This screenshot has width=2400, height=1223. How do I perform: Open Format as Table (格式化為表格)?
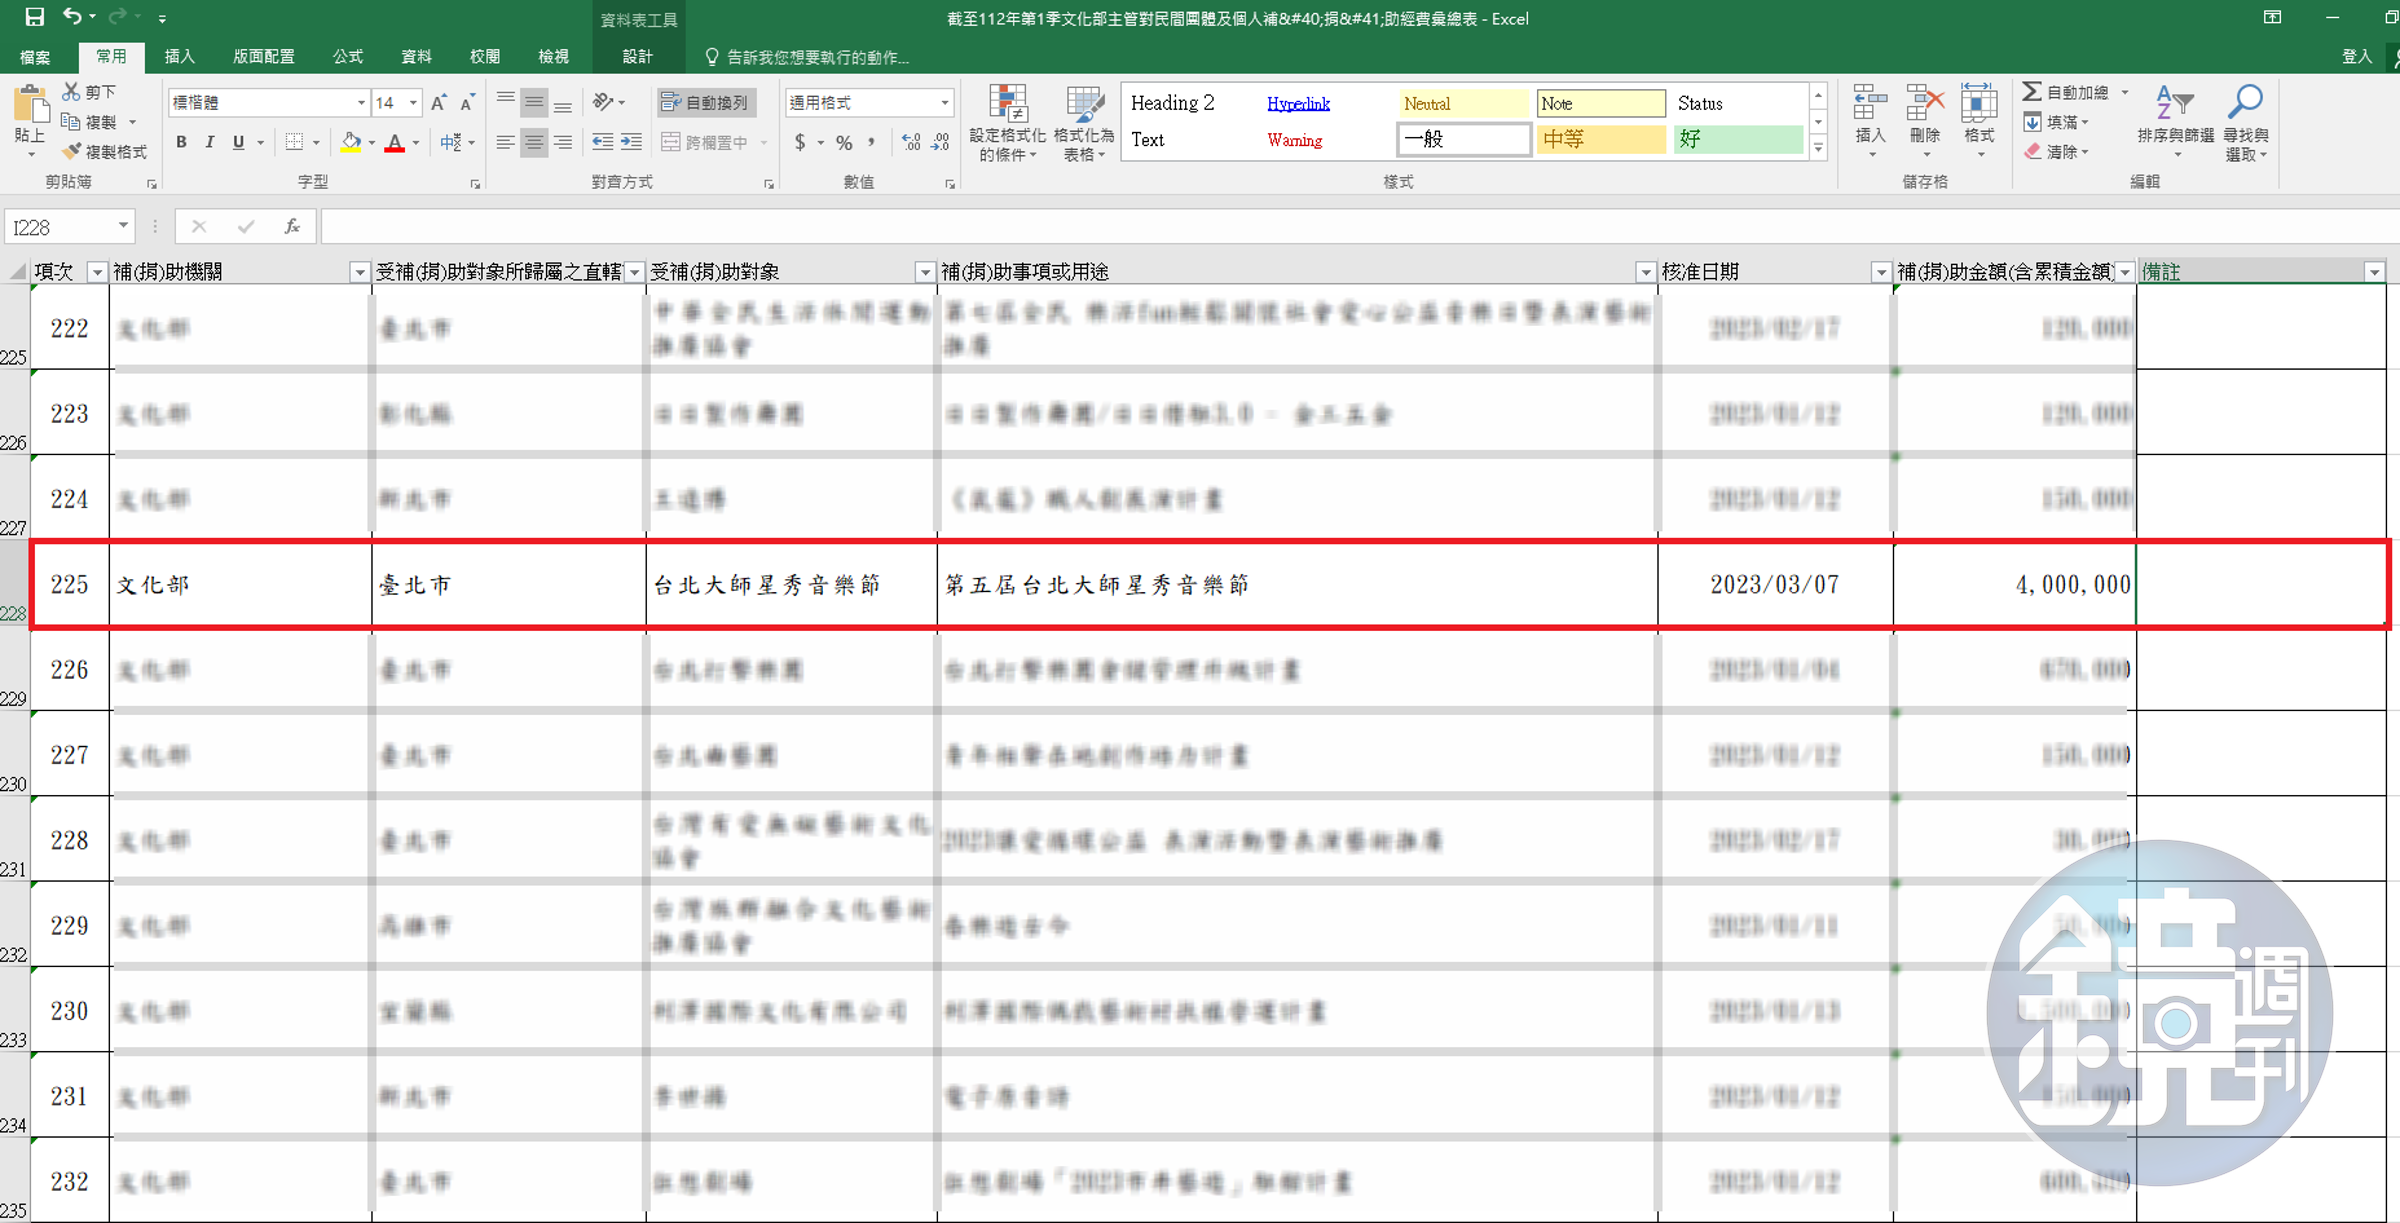pos(1084,124)
